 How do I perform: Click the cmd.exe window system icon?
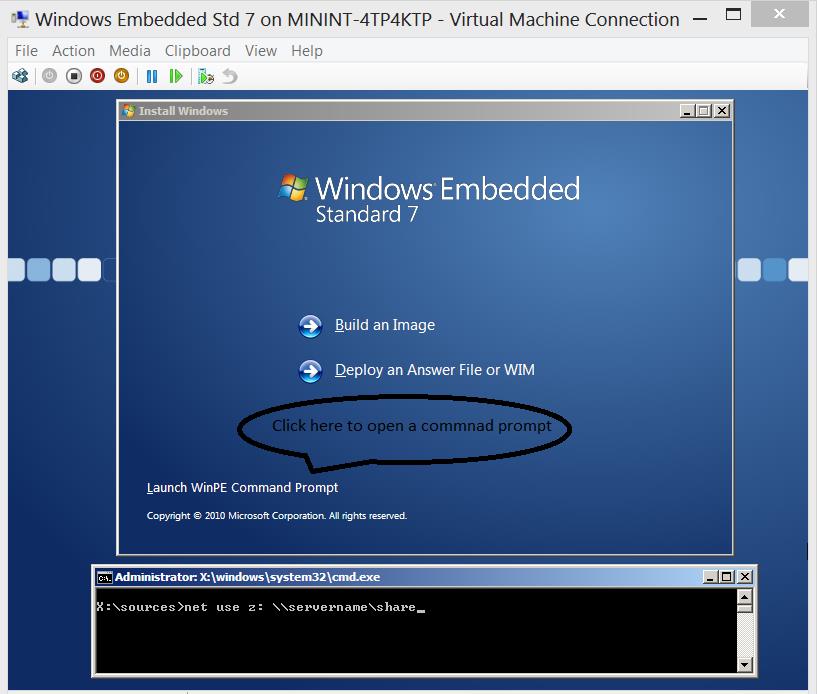[x=105, y=577]
